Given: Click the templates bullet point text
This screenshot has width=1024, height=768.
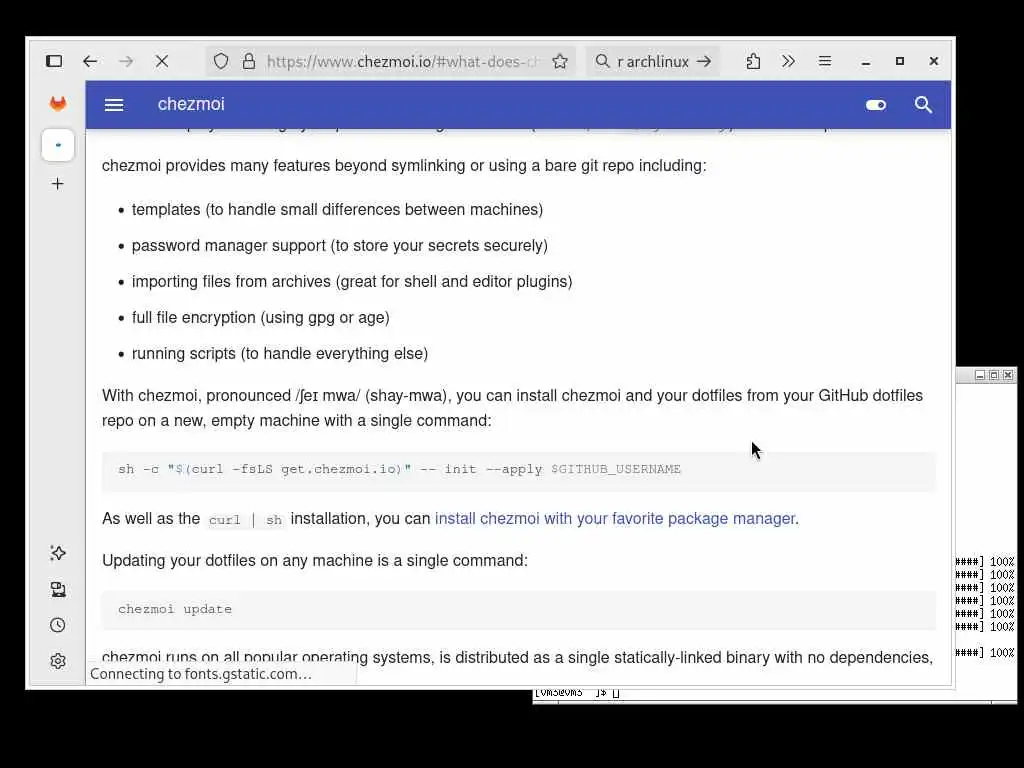Looking at the screenshot, I should [x=338, y=210].
